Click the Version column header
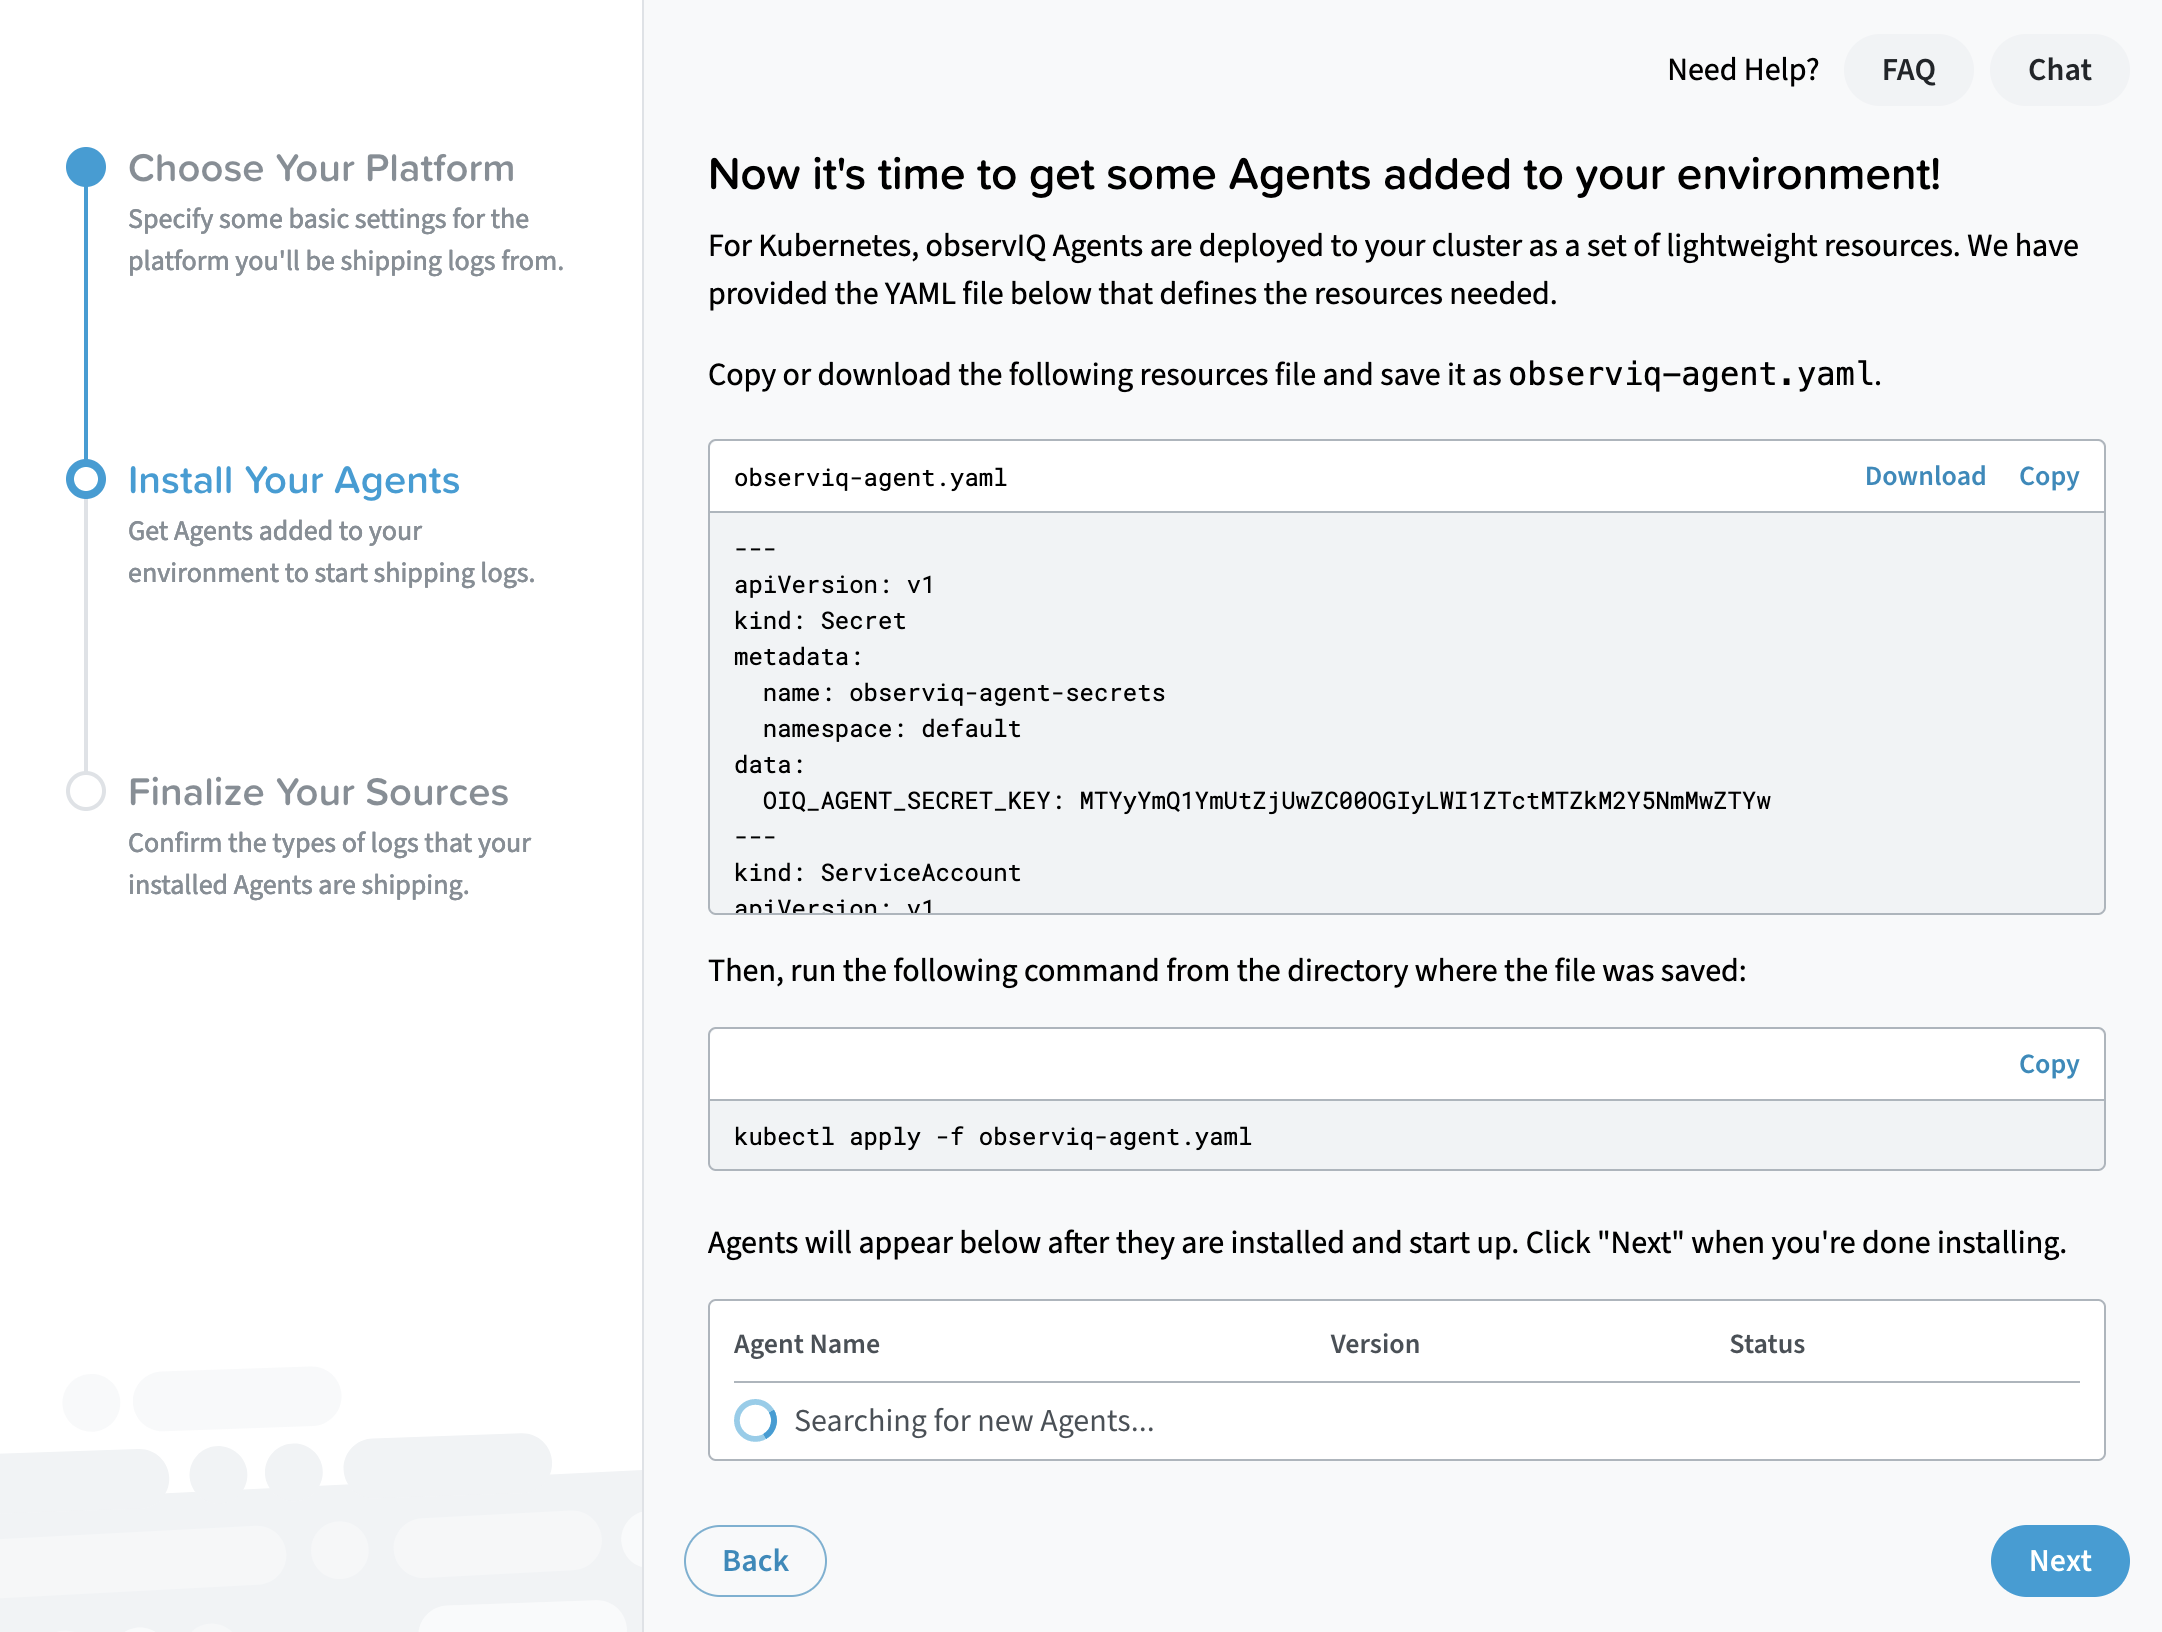This screenshot has height=1632, width=2162. pos(1374,1344)
